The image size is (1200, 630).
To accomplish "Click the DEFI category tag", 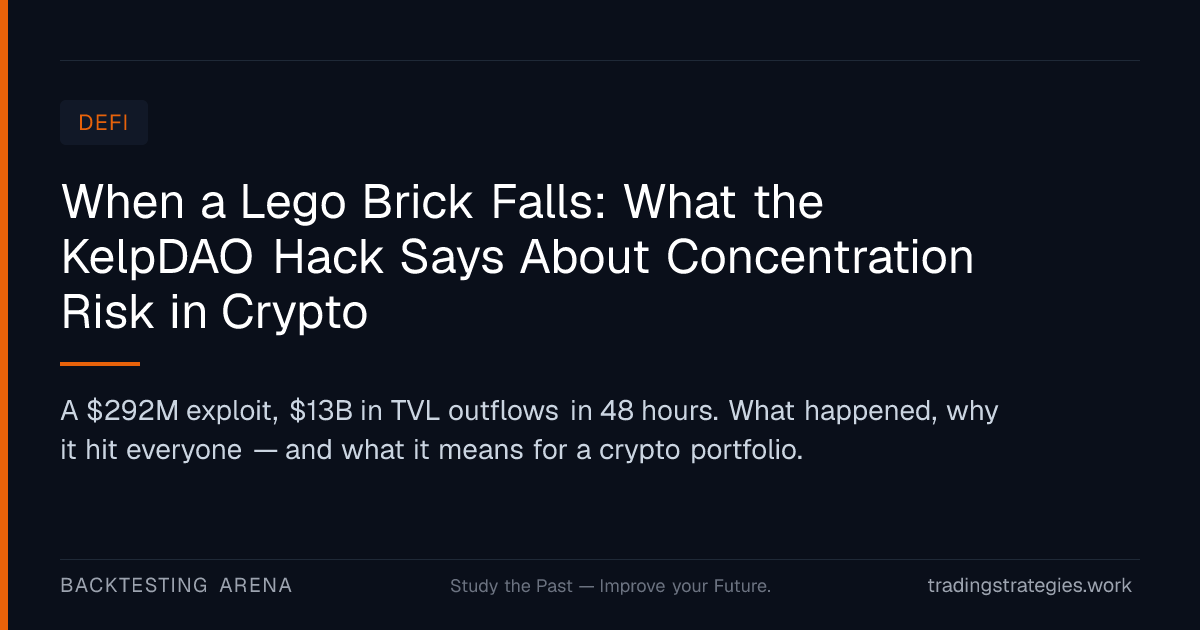I will 104,123.
